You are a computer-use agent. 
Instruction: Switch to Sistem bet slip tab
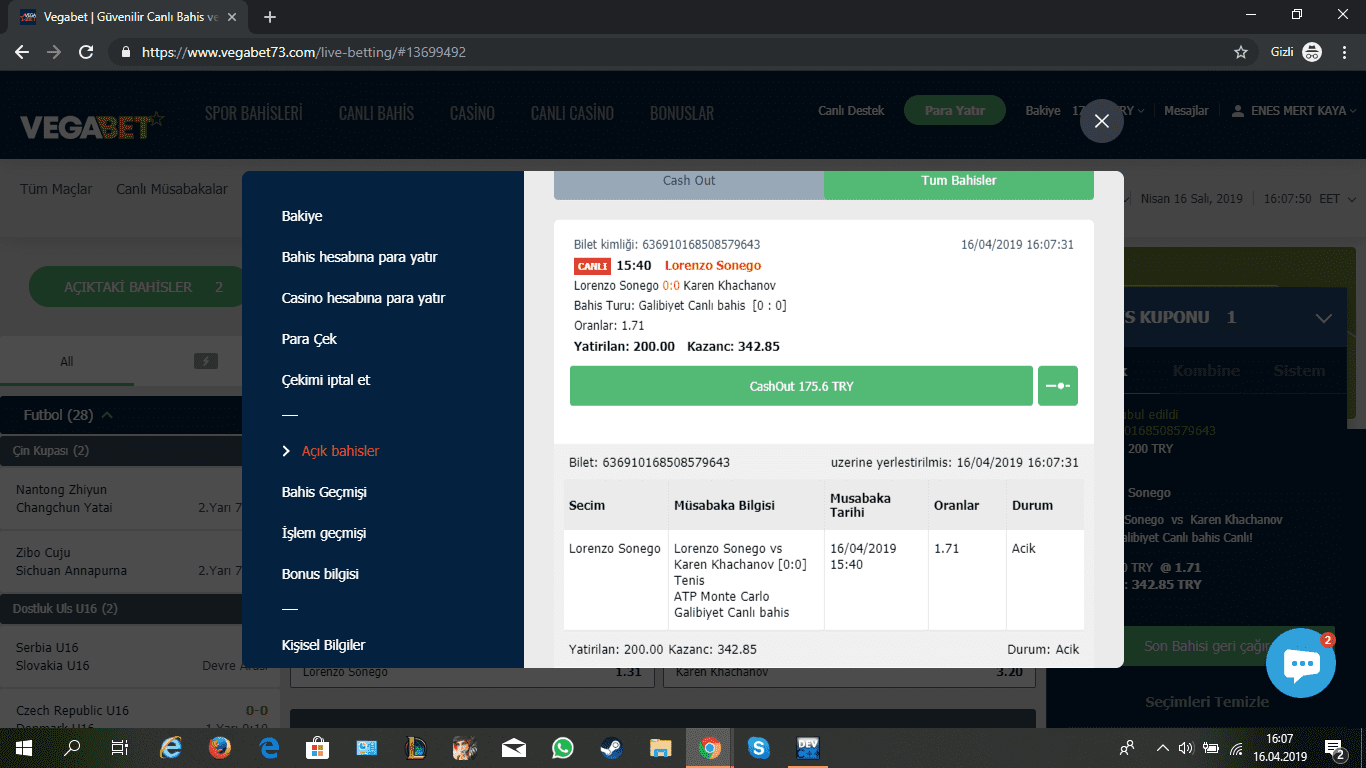tap(1299, 370)
